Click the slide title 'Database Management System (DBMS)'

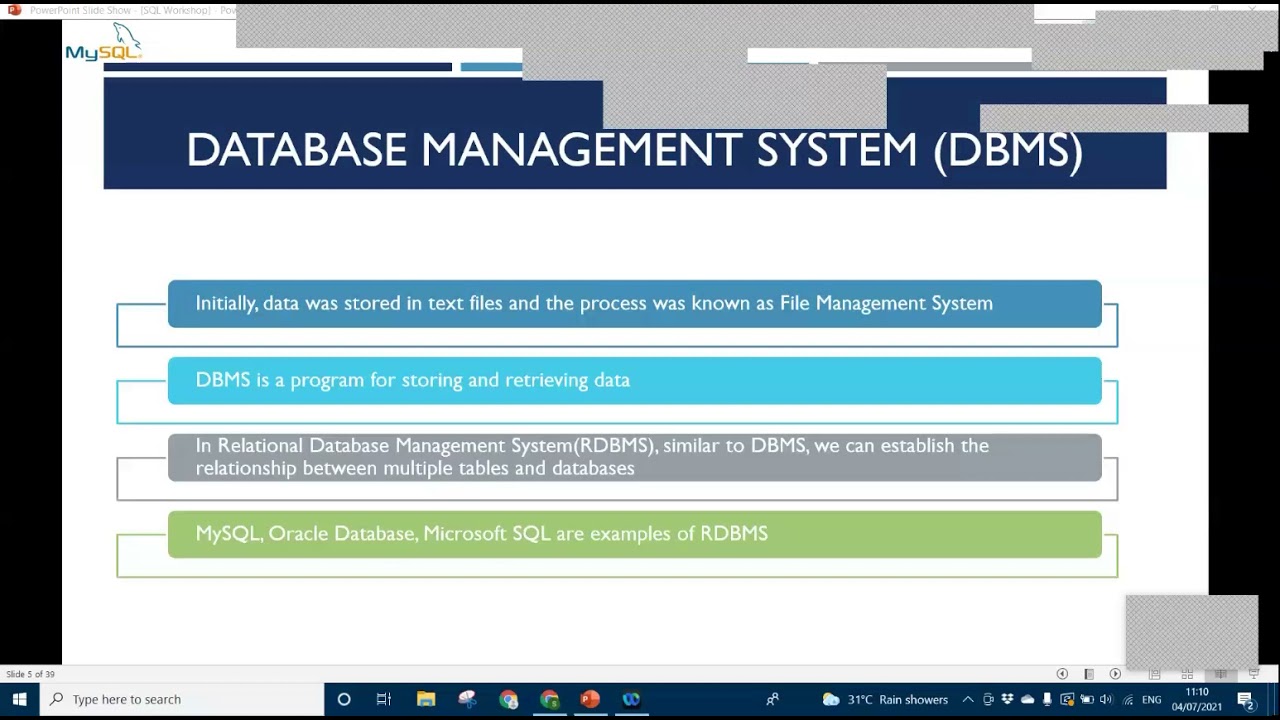click(x=634, y=150)
